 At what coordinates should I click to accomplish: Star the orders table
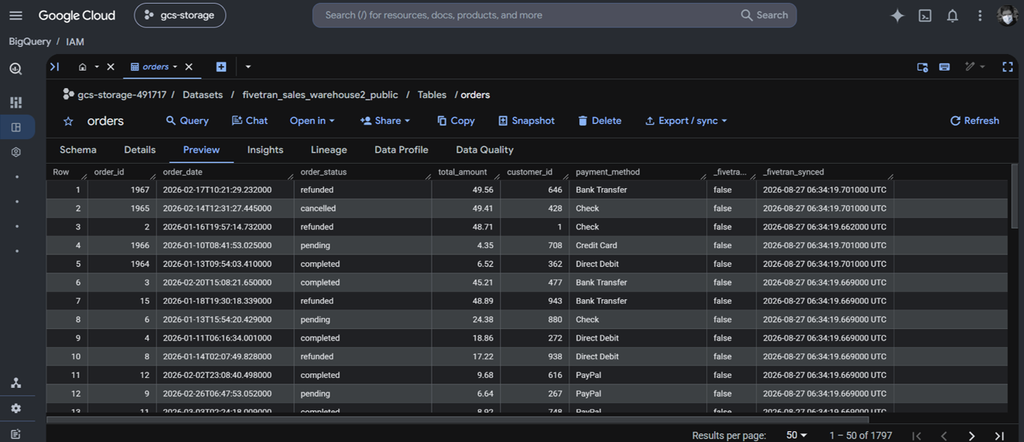pyautogui.click(x=68, y=121)
